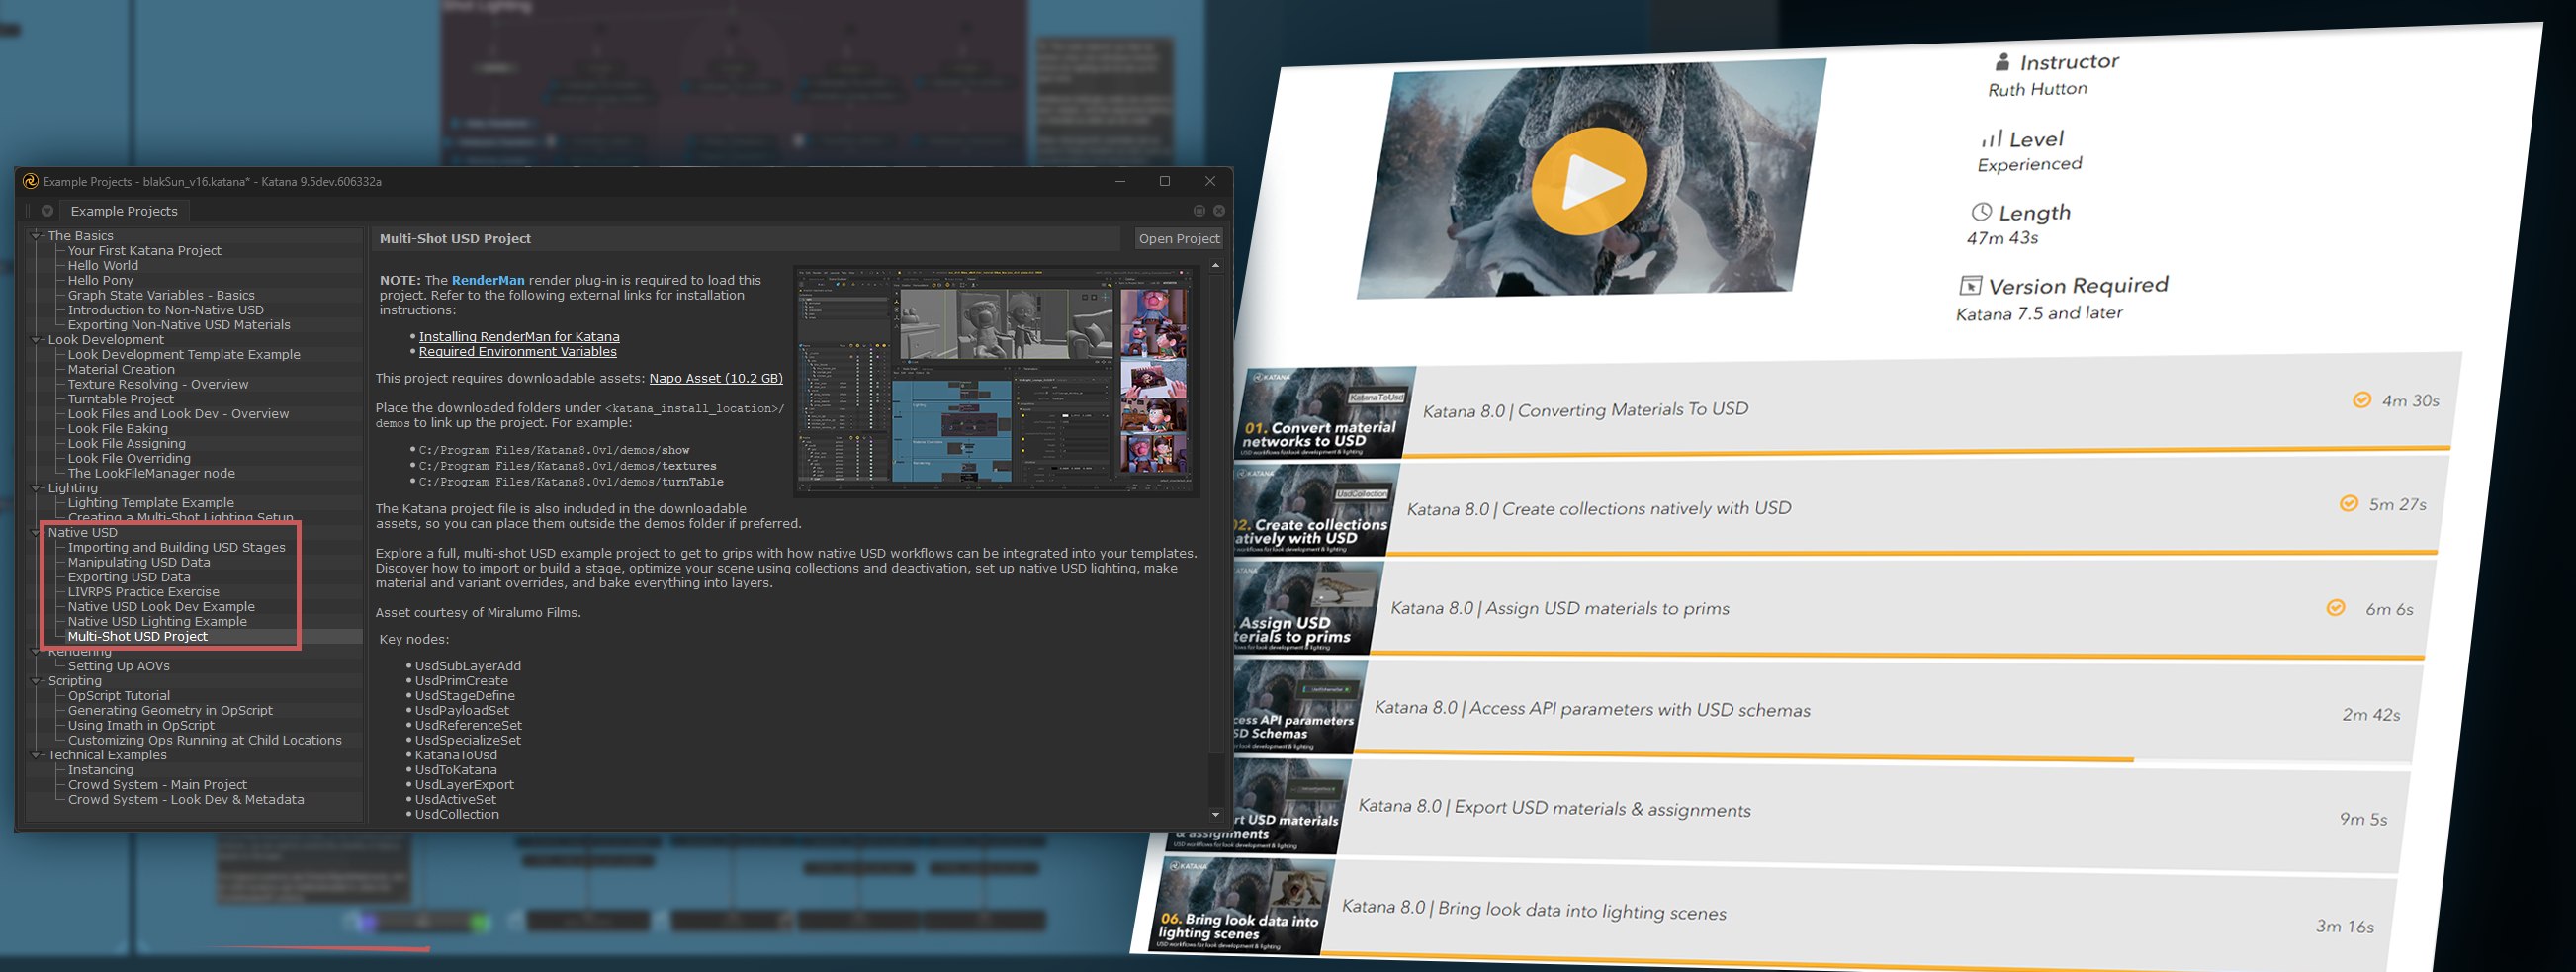Click the Version Required icon
This screenshot has width=2576, height=972.
(x=1970, y=286)
